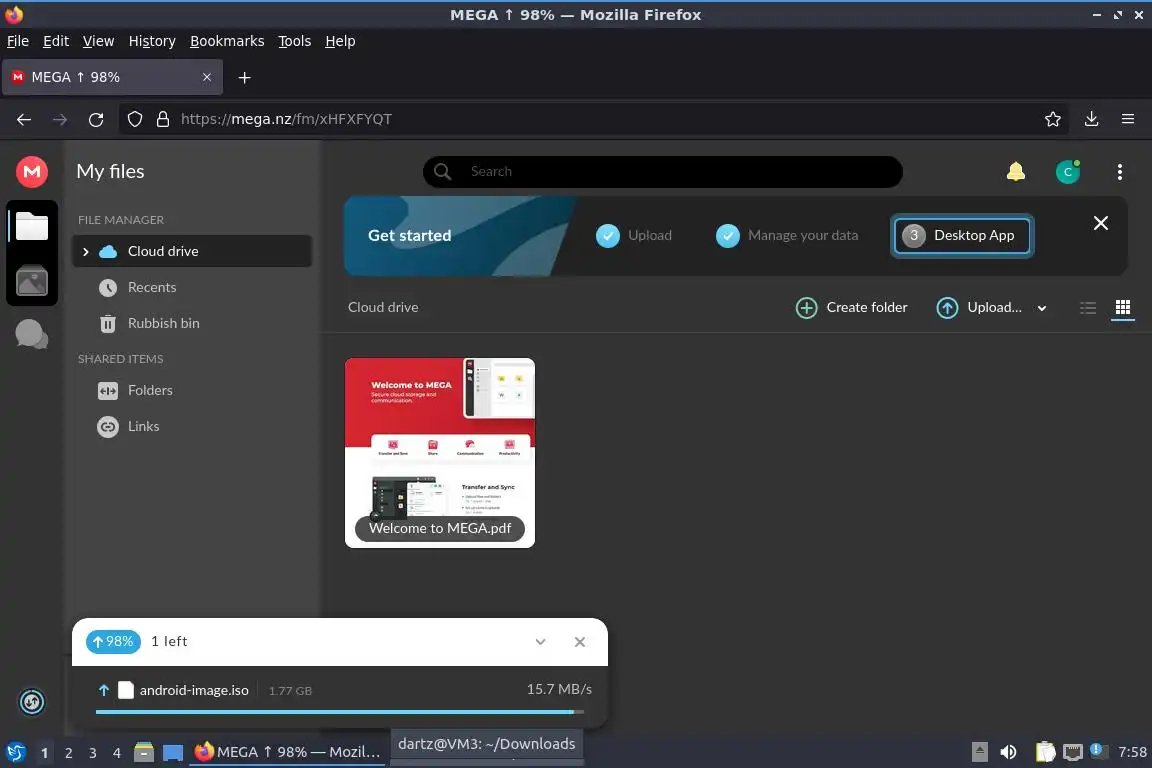
Task: Click the 98% upload progress badge
Action: (113, 642)
